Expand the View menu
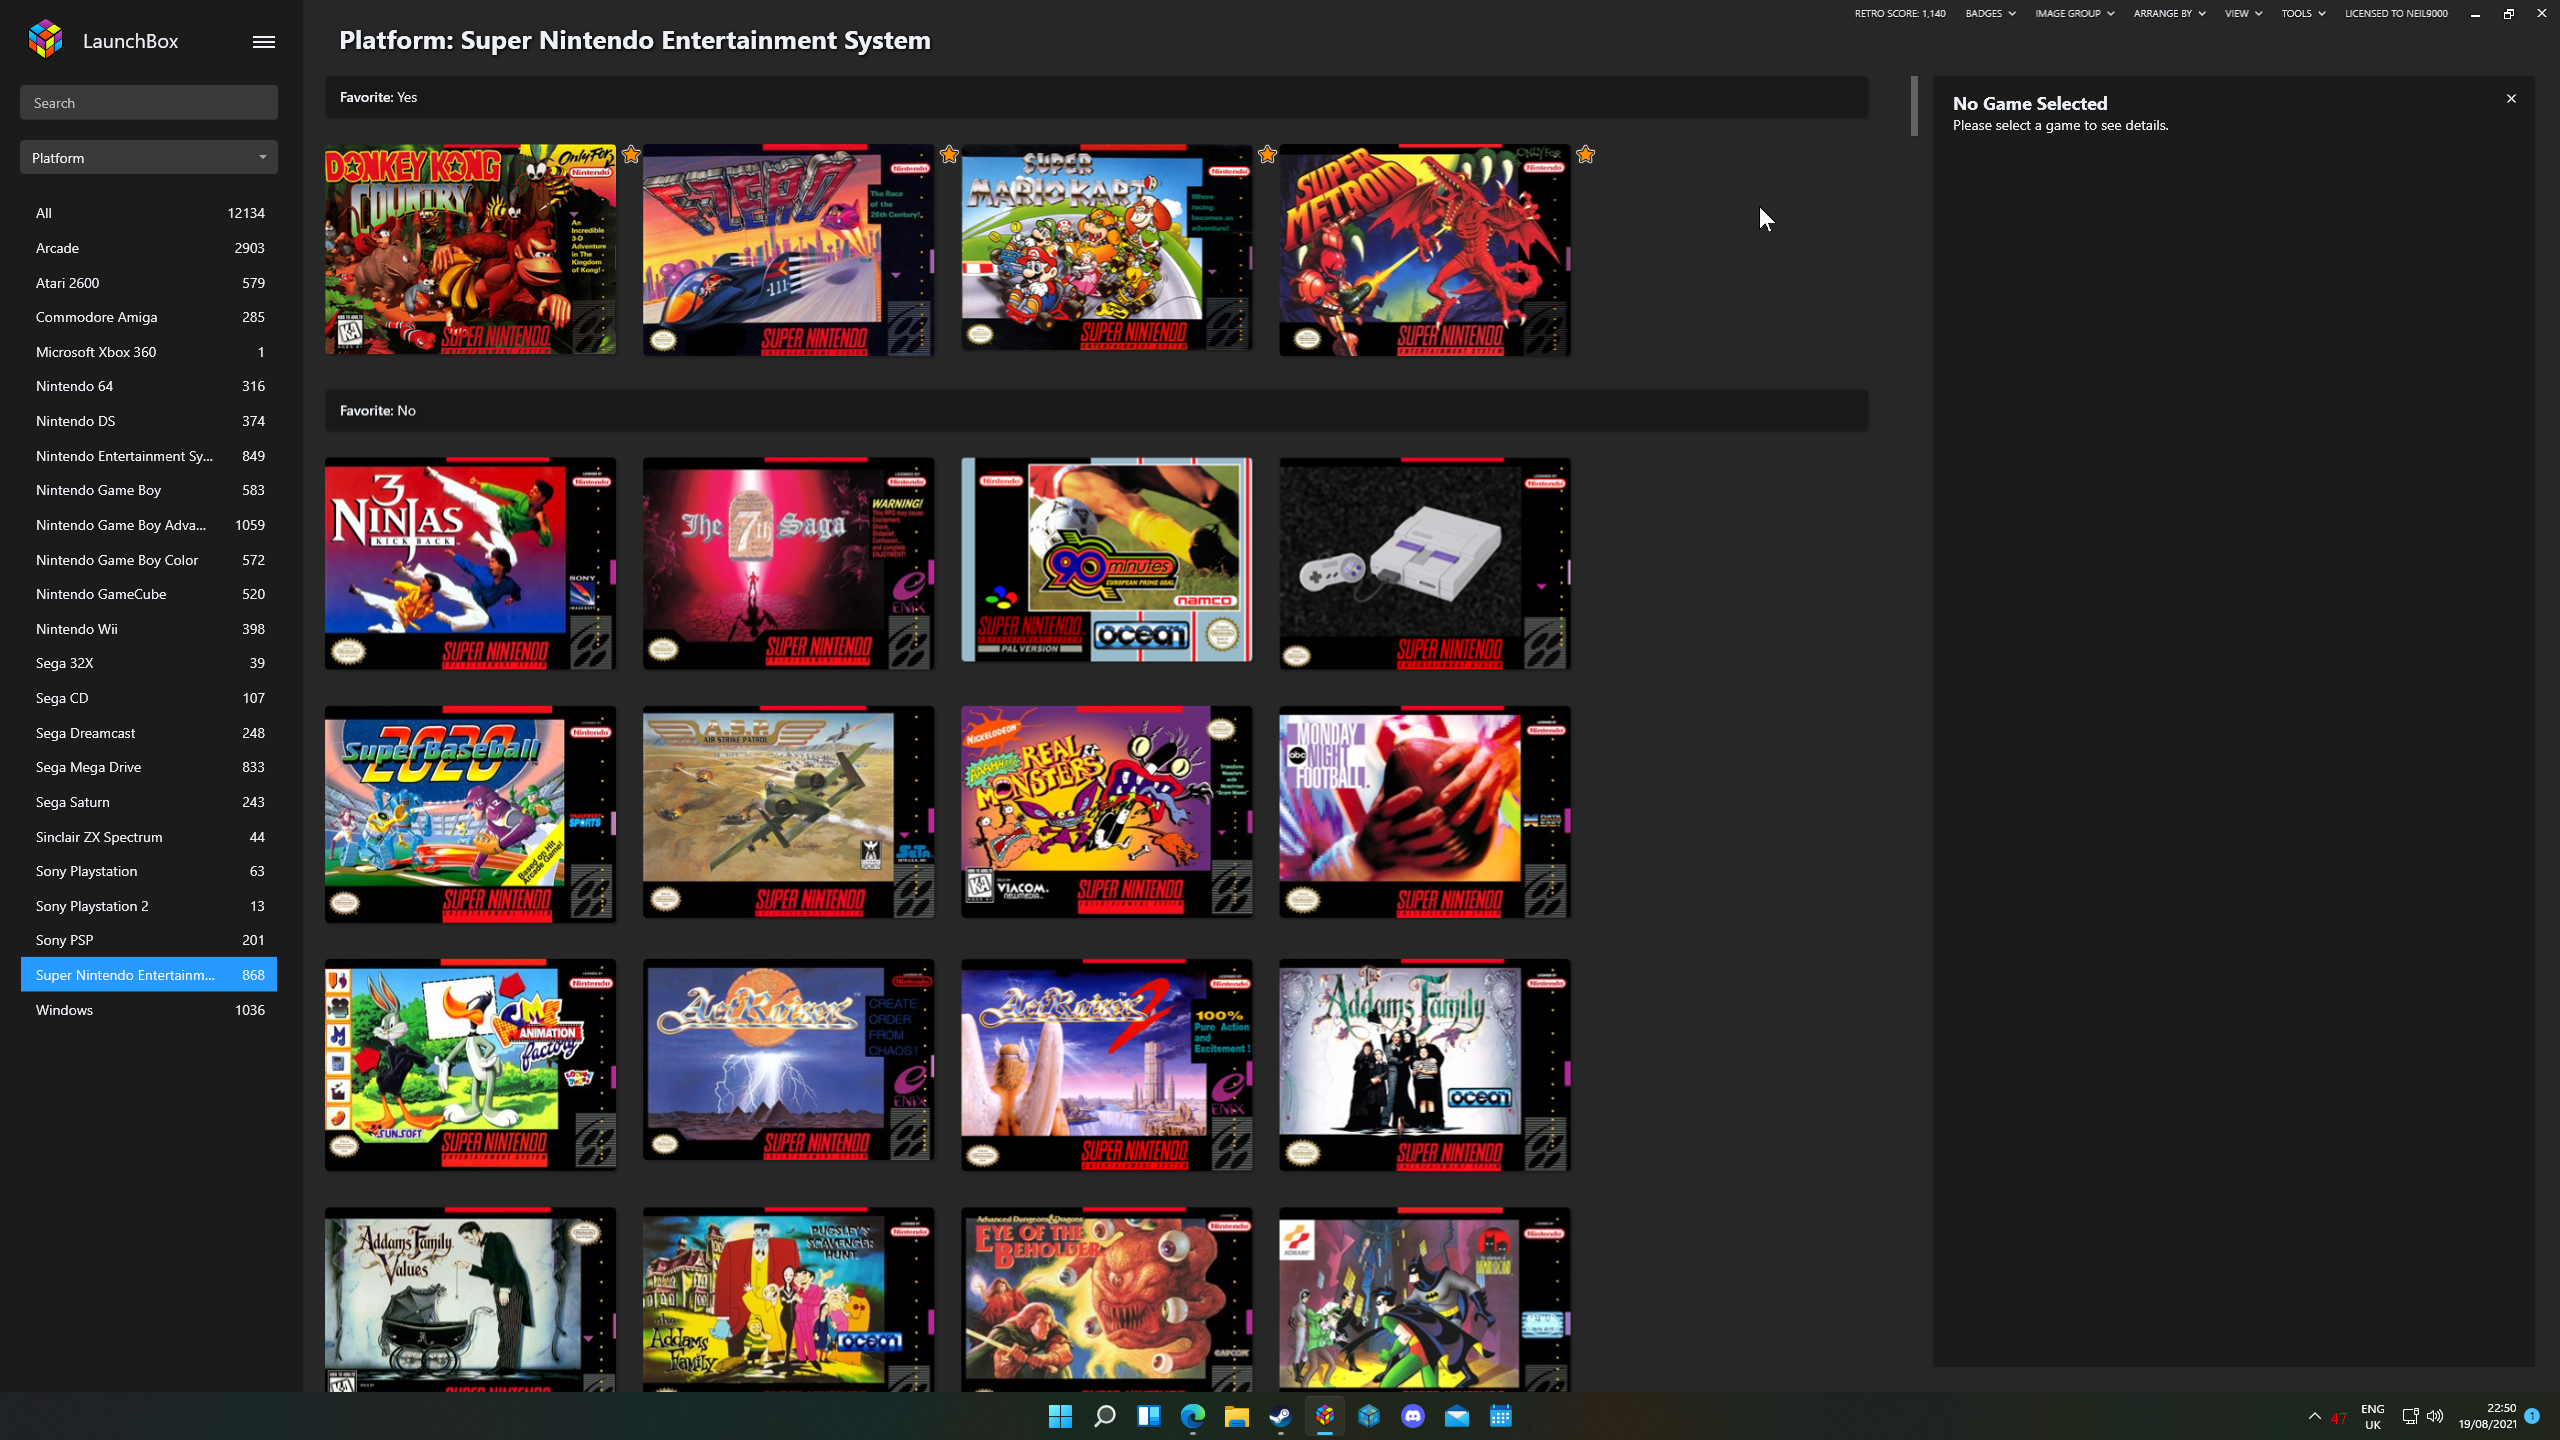This screenshot has width=2560, height=1440. click(2243, 13)
